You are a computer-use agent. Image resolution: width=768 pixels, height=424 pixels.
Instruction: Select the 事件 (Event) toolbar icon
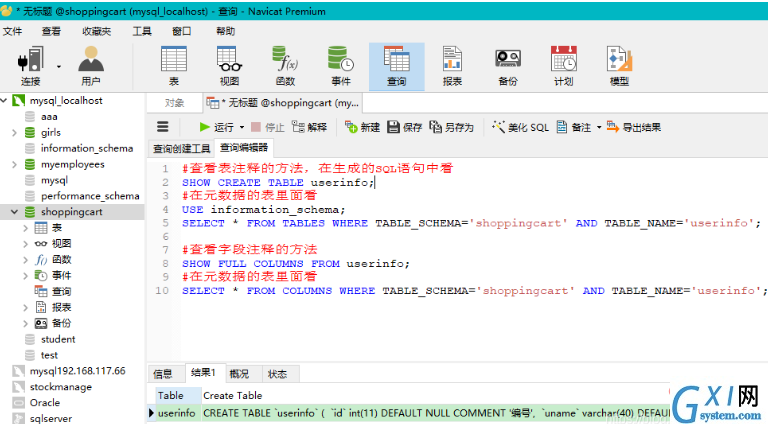pos(341,66)
